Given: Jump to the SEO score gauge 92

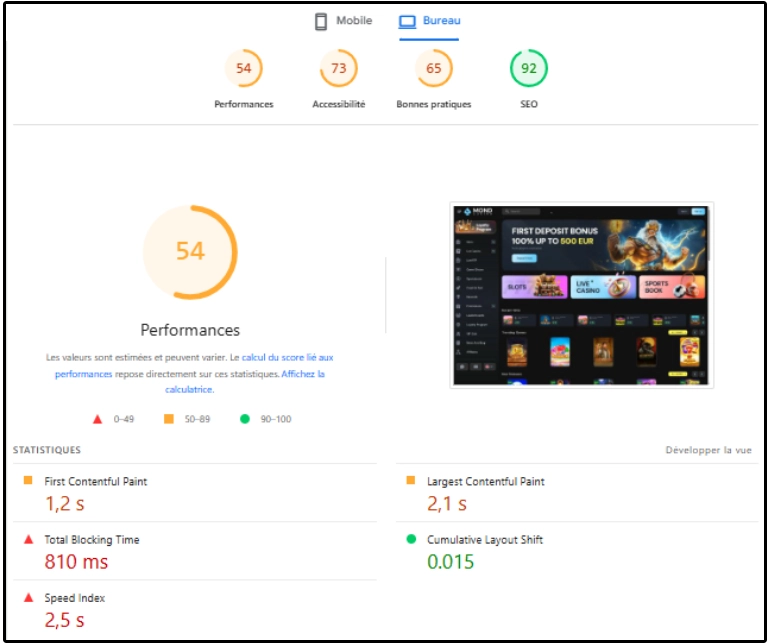Looking at the screenshot, I should tap(528, 69).
